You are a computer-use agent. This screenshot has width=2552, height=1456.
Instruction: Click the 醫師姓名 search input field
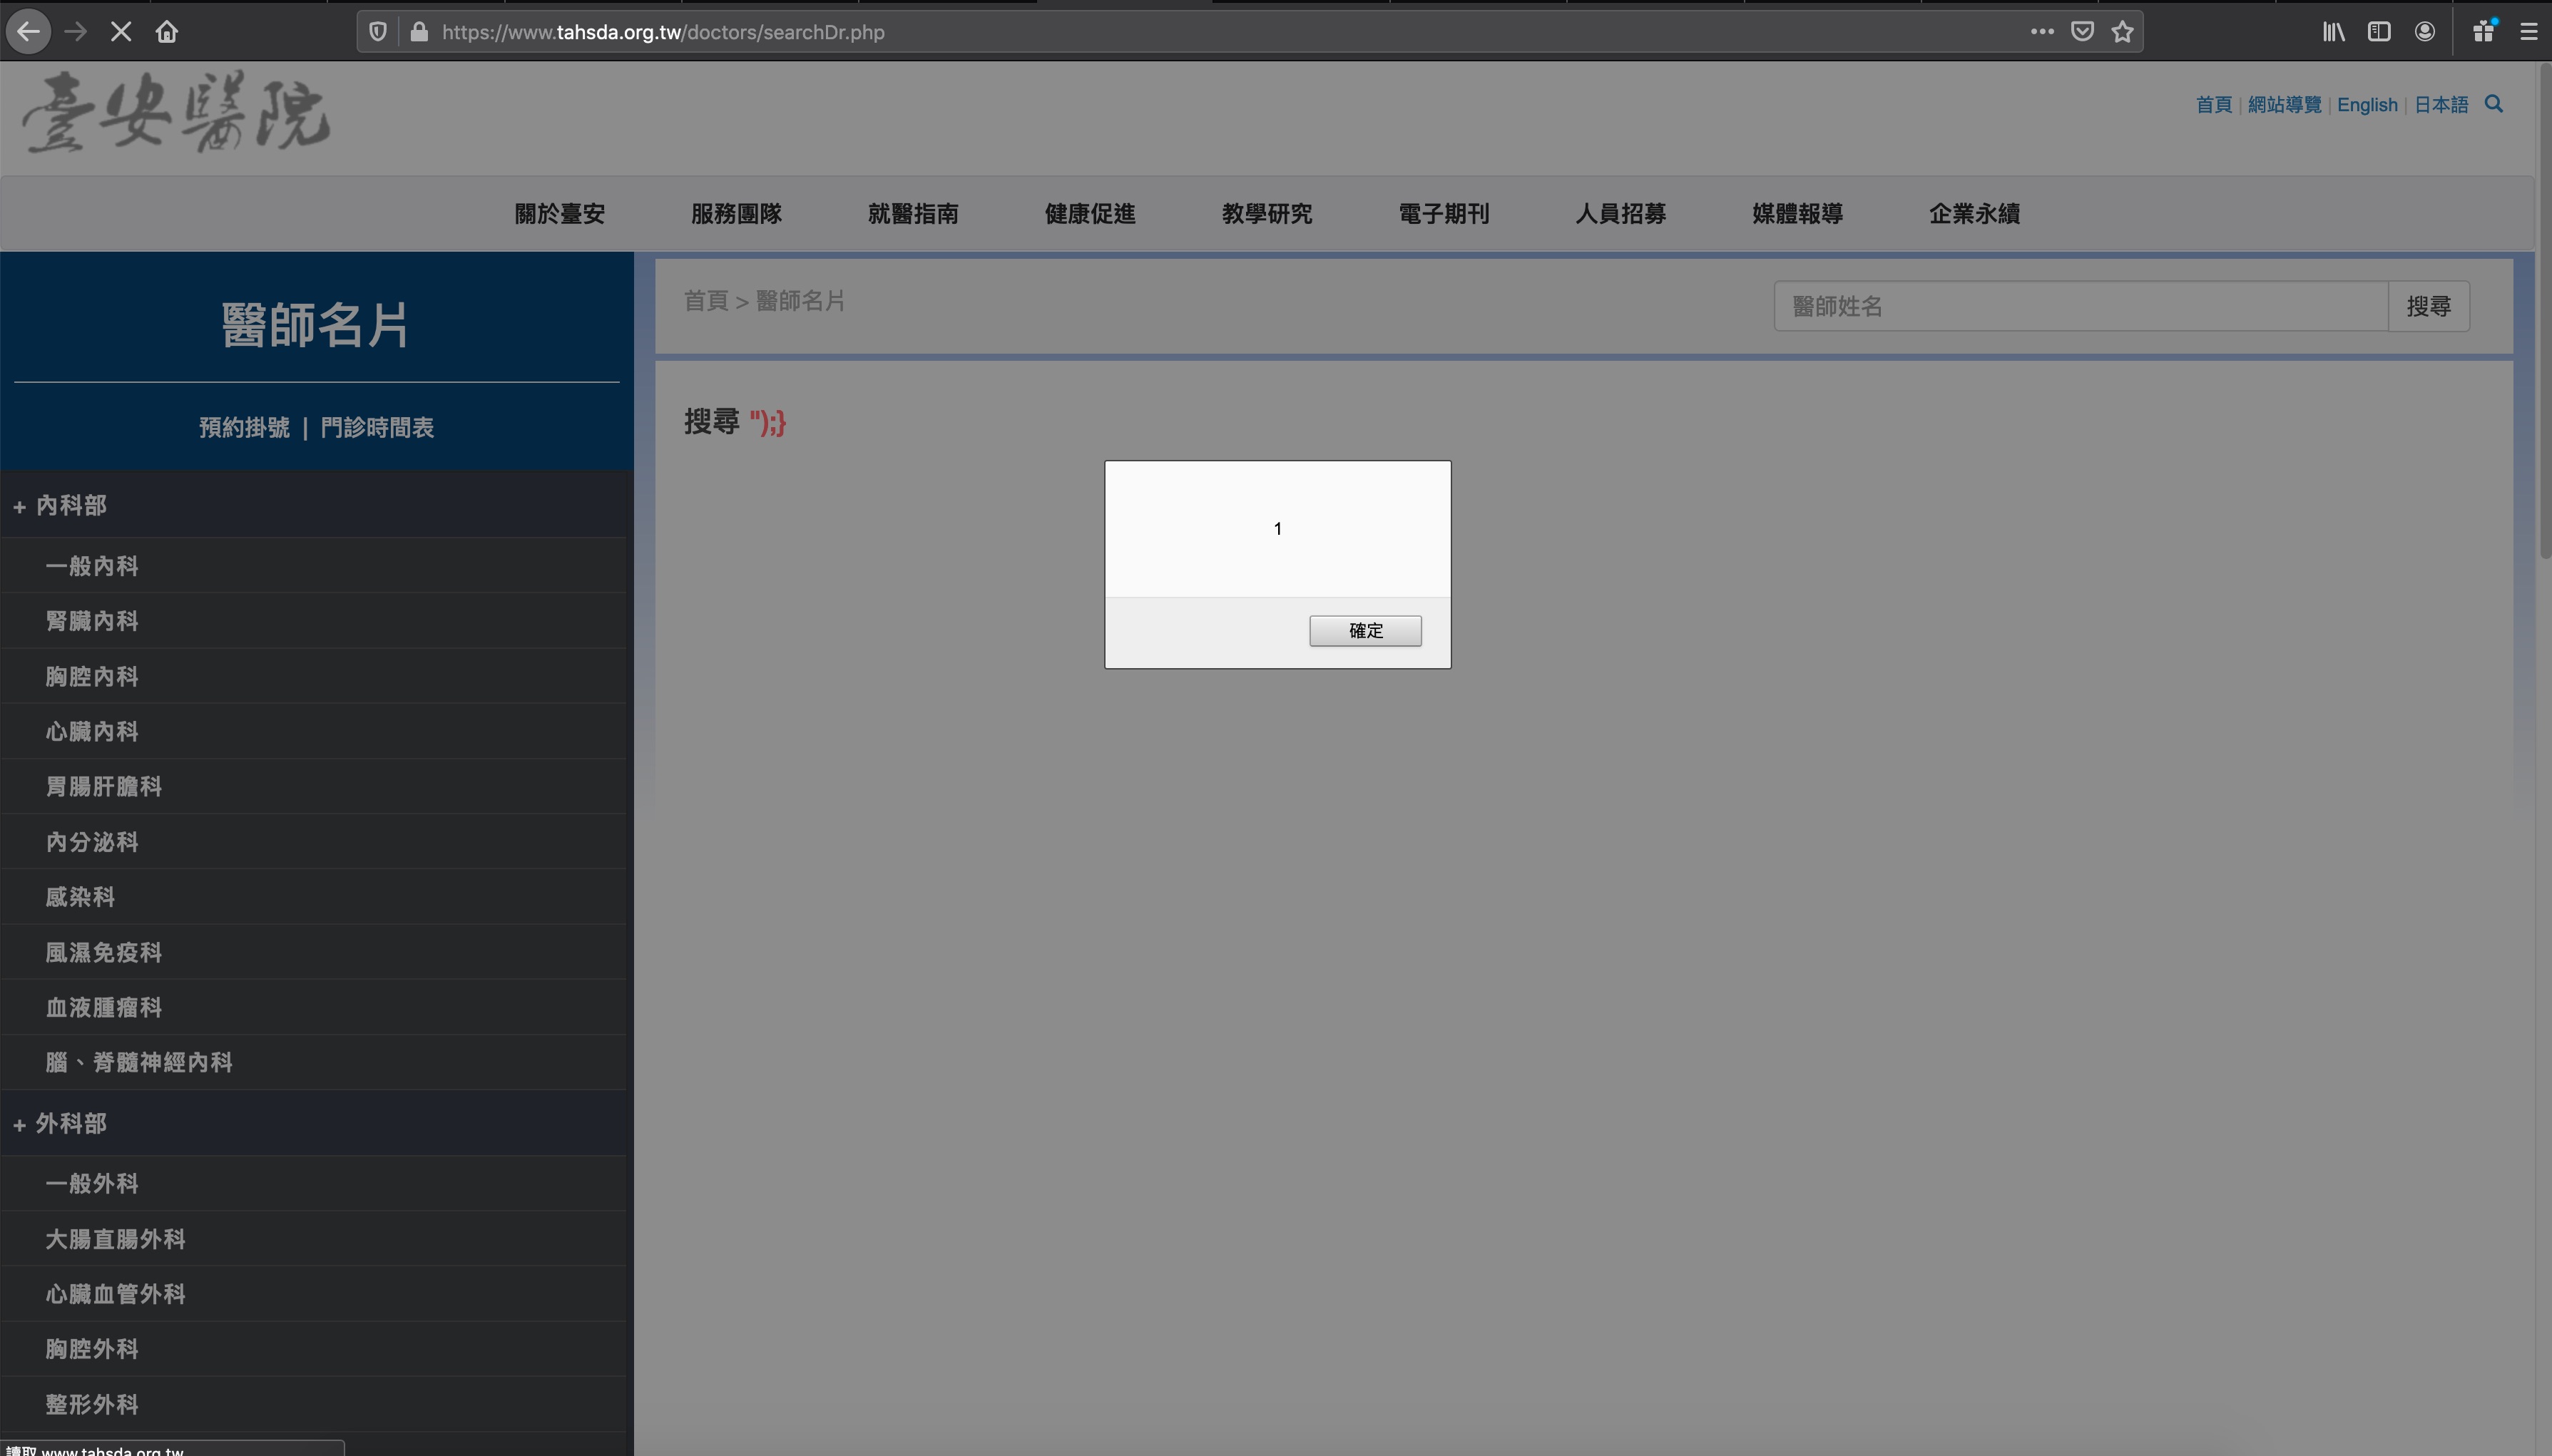point(2081,306)
